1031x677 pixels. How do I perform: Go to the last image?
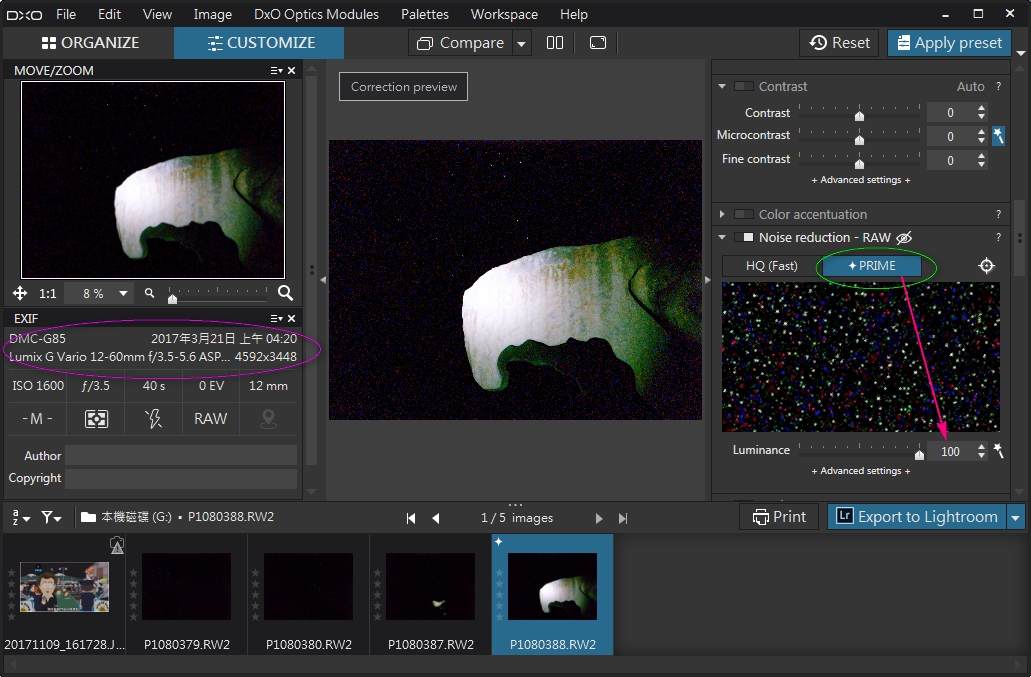click(623, 518)
